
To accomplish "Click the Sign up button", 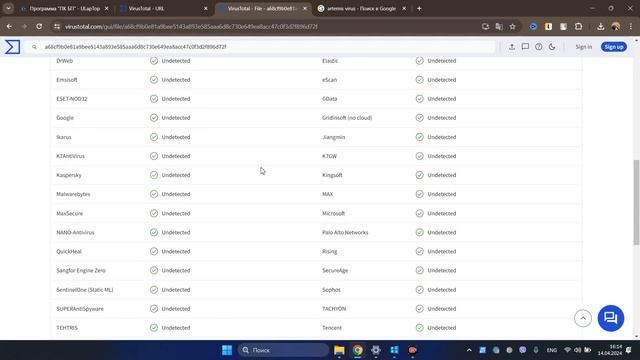I will click(613, 47).
